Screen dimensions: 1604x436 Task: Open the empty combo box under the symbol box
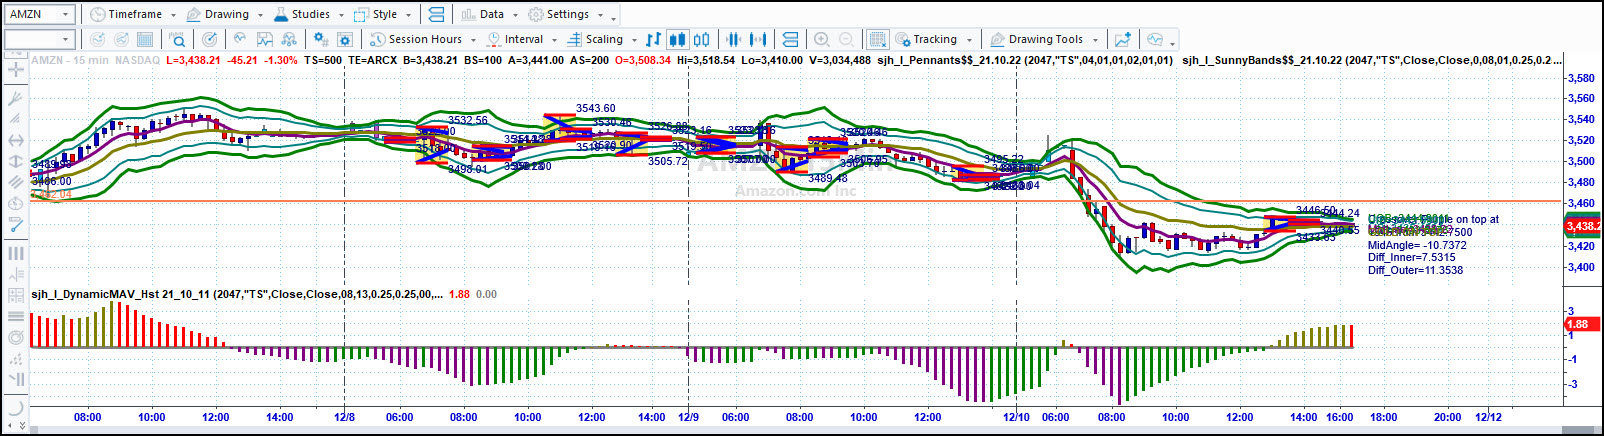[x=40, y=39]
